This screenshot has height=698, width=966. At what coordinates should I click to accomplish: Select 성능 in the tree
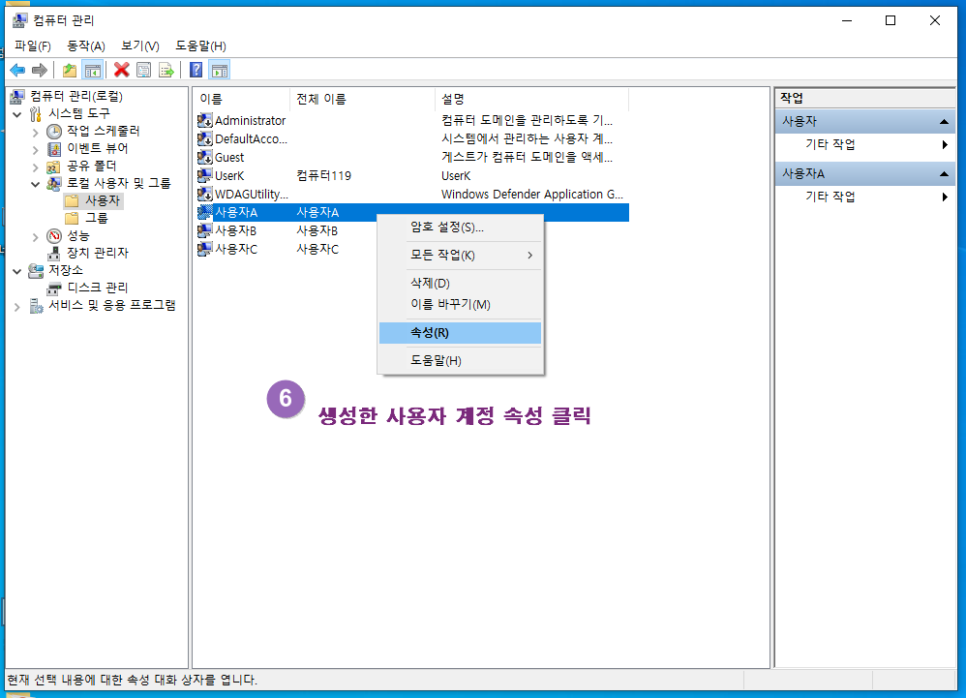point(78,235)
